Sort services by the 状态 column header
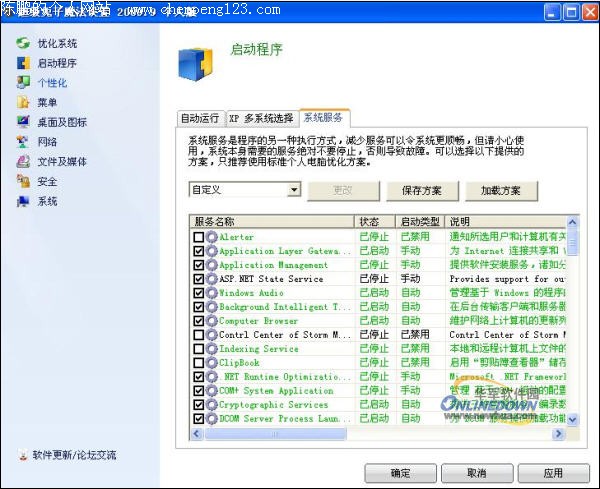 (x=374, y=221)
